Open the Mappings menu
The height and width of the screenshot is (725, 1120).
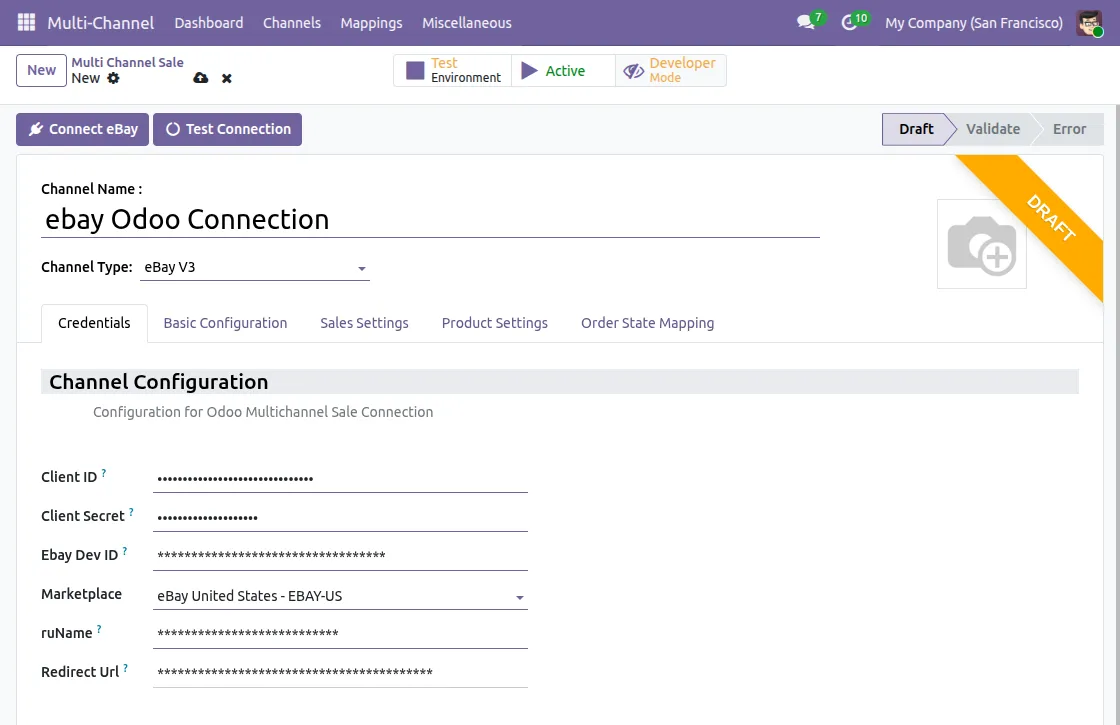[x=371, y=23]
